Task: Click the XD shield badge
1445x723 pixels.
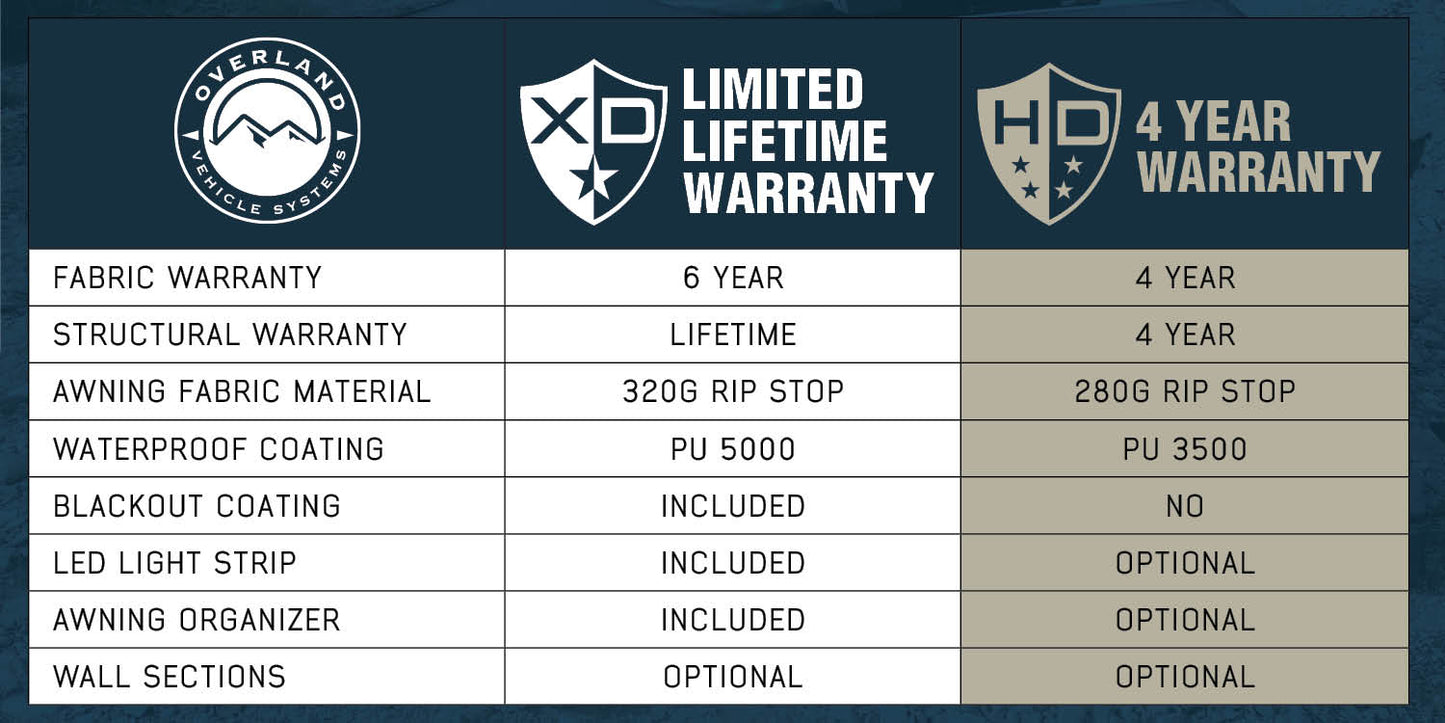Action: click(593, 138)
